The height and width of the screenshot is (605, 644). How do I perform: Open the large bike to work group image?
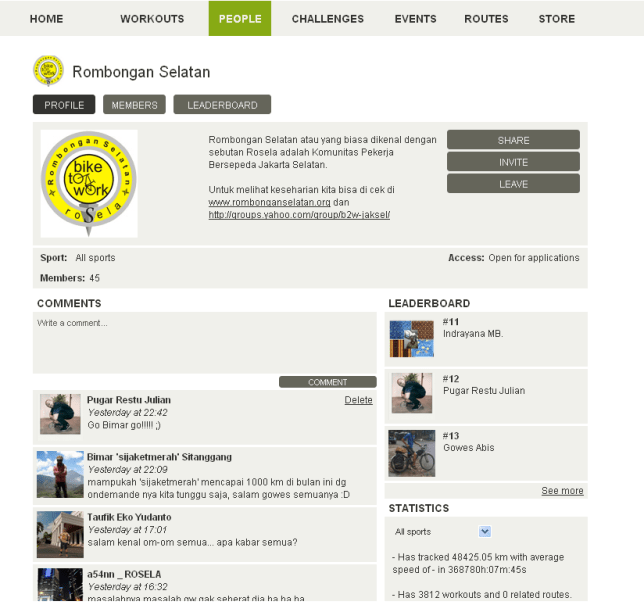click(89, 184)
